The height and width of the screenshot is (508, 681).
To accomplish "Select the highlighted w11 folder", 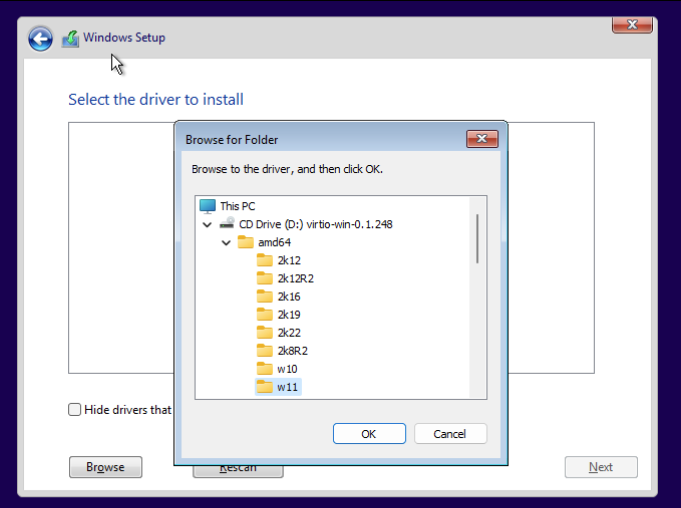I will [287, 387].
